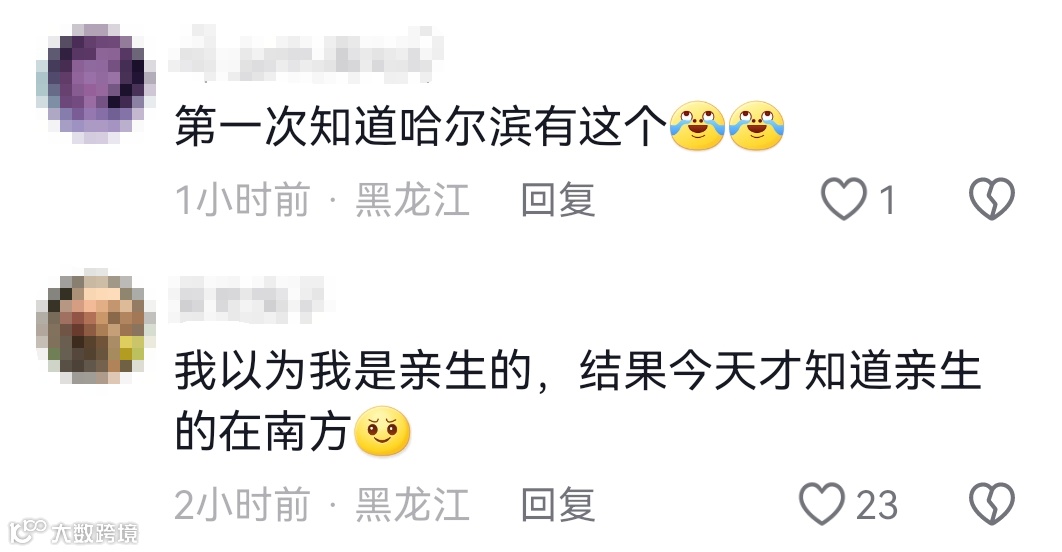The height and width of the screenshot is (552, 1062).
Task: Click the 大数跨境 watermark logo
Action: (x=73, y=532)
